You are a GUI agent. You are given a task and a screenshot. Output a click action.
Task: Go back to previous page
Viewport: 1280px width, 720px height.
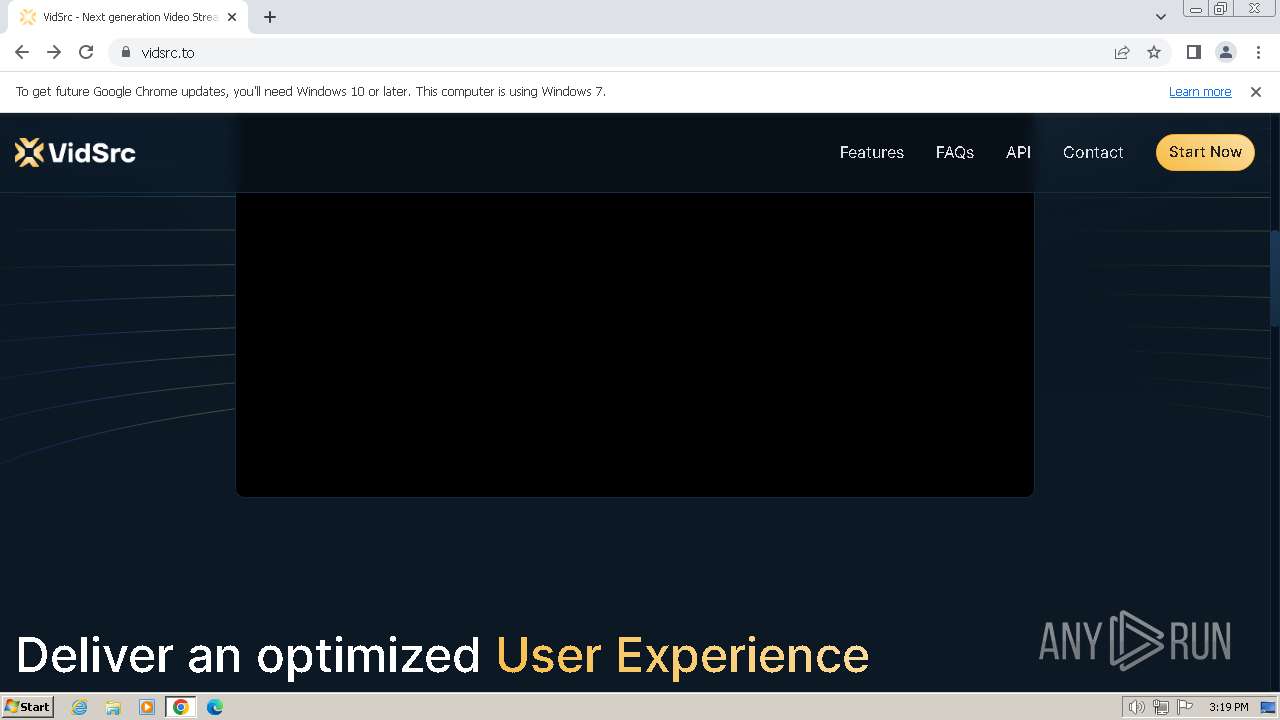tap(22, 52)
